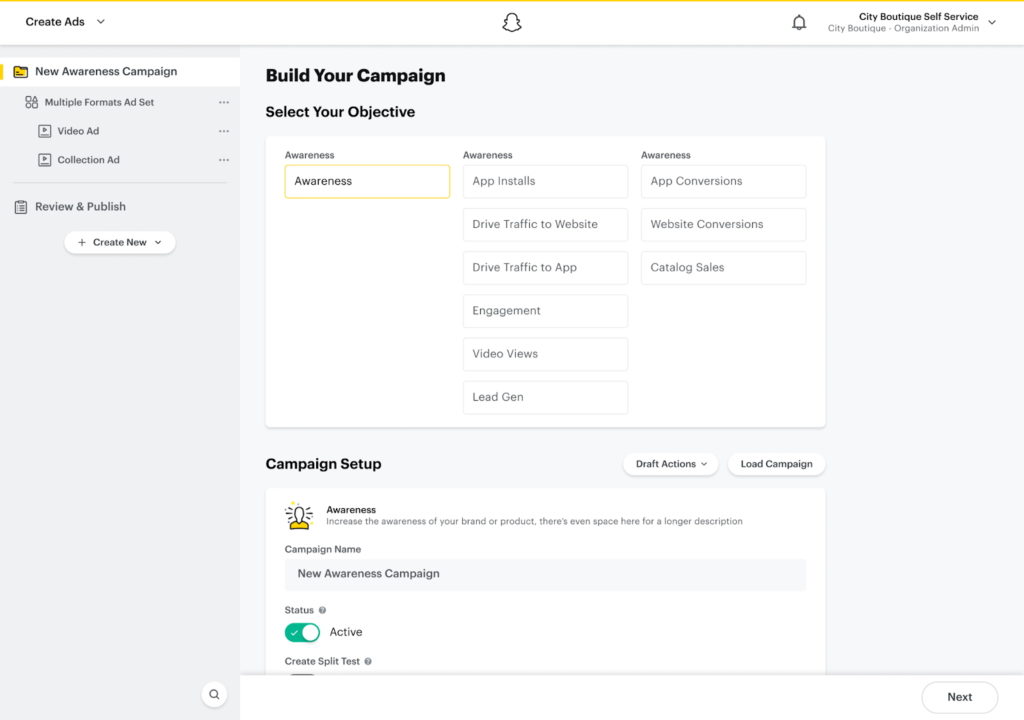Click the Collection Ad media icon
1024x720 pixels.
coord(43,159)
